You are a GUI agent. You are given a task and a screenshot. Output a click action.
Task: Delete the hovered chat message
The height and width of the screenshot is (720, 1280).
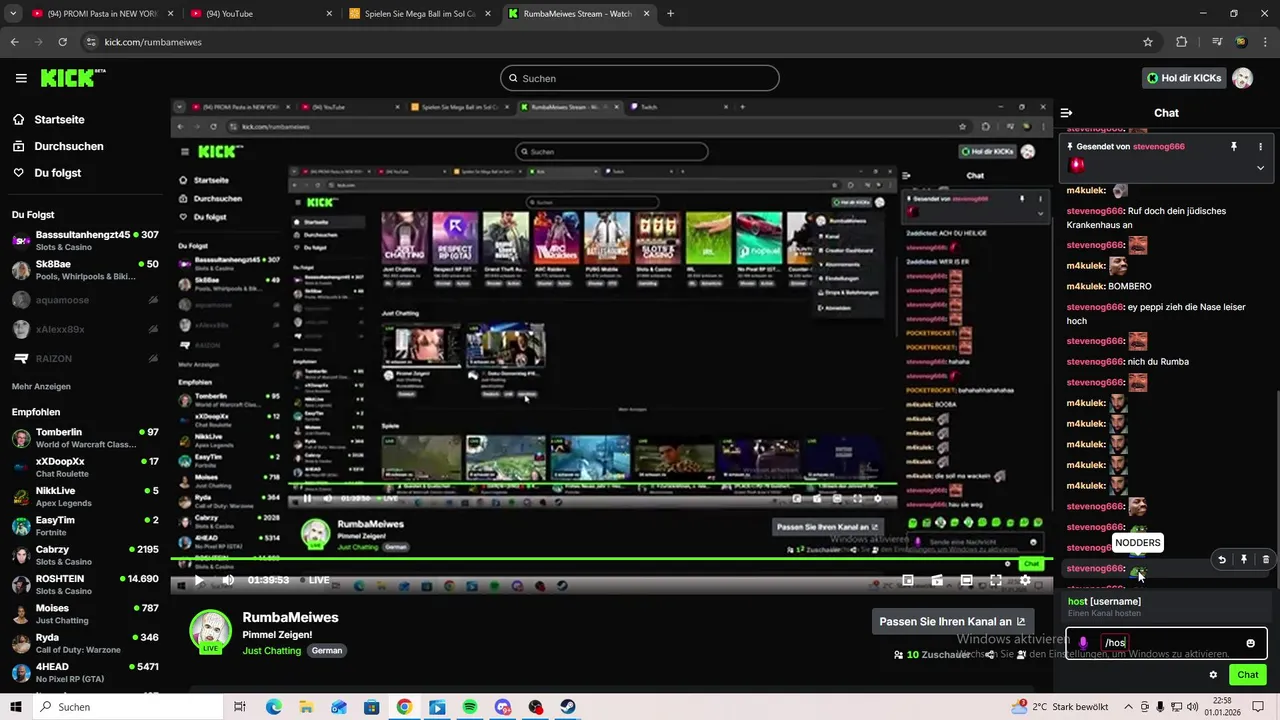(x=1265, y=560)
